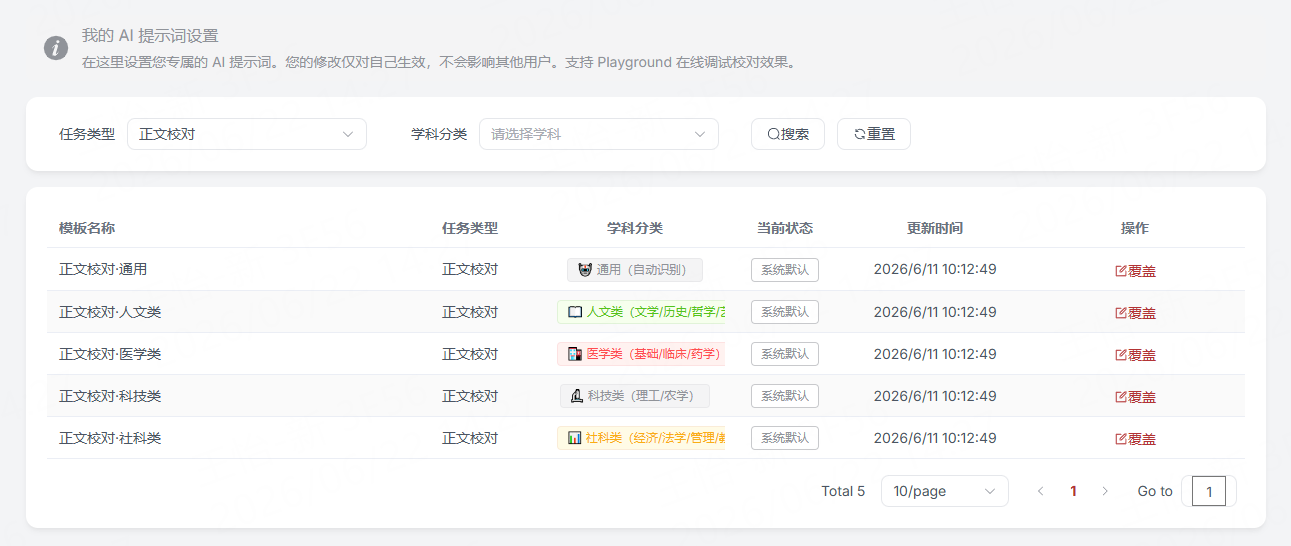Click the 操作 column header

(x=1135, y=228)
